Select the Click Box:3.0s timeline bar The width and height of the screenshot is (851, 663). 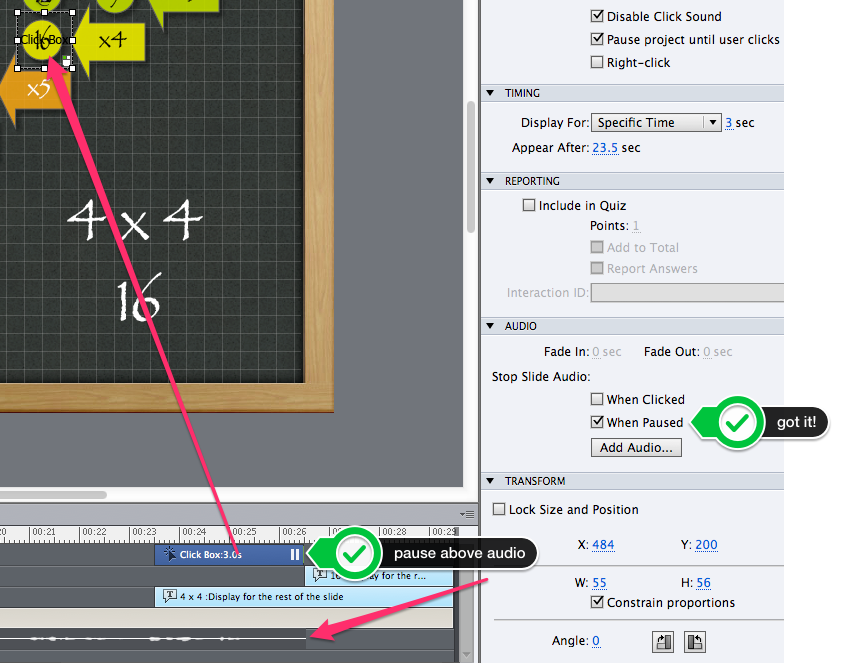click(228, 554)
